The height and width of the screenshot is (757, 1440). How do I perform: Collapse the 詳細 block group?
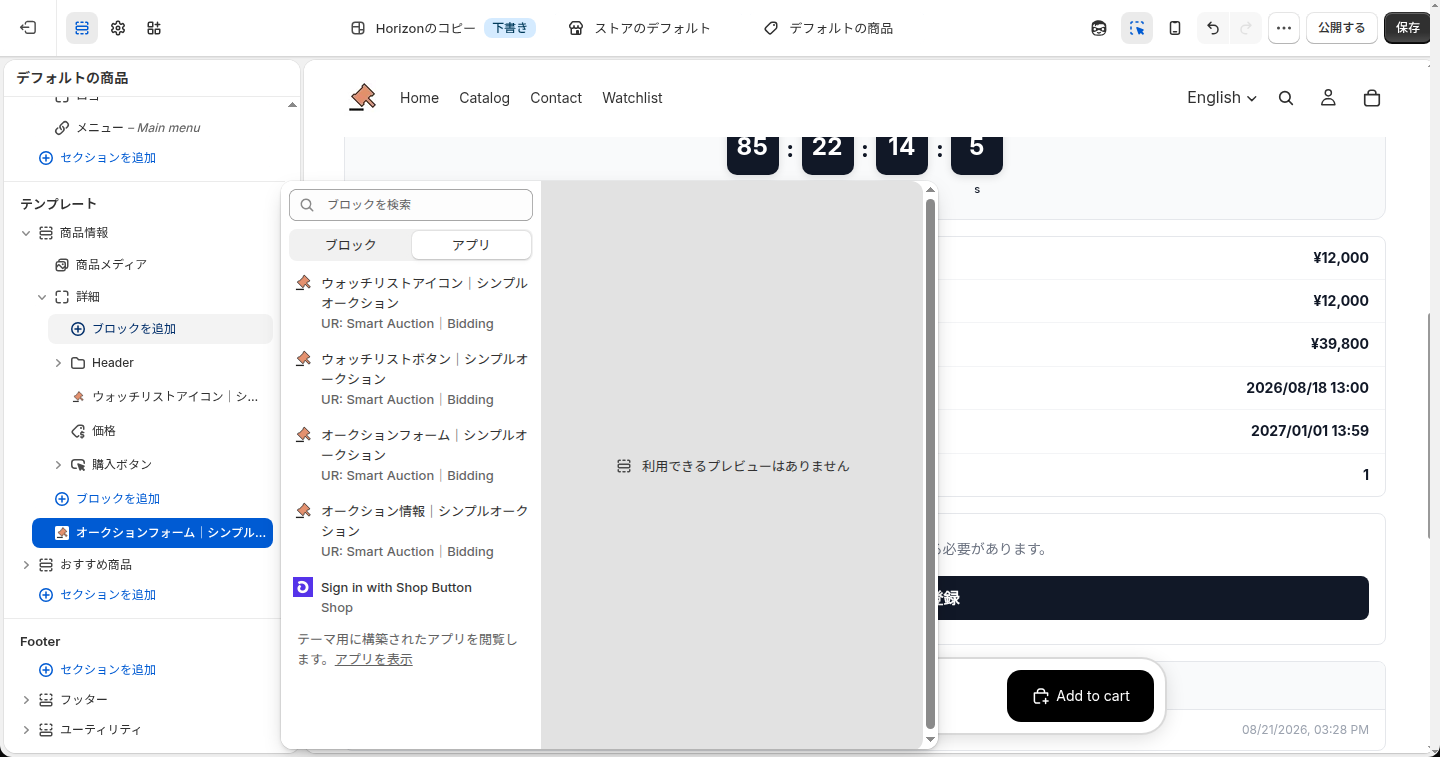click(x=42, y=297)
